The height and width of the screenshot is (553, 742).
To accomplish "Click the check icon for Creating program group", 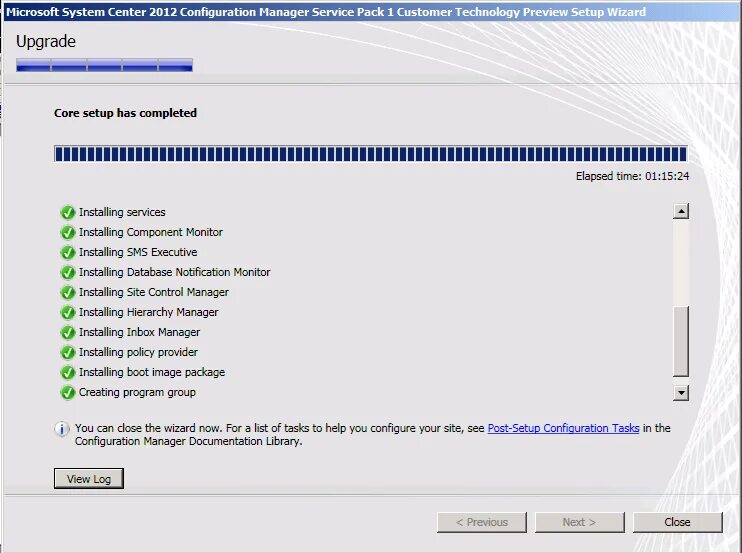I will tap(68, 393).
